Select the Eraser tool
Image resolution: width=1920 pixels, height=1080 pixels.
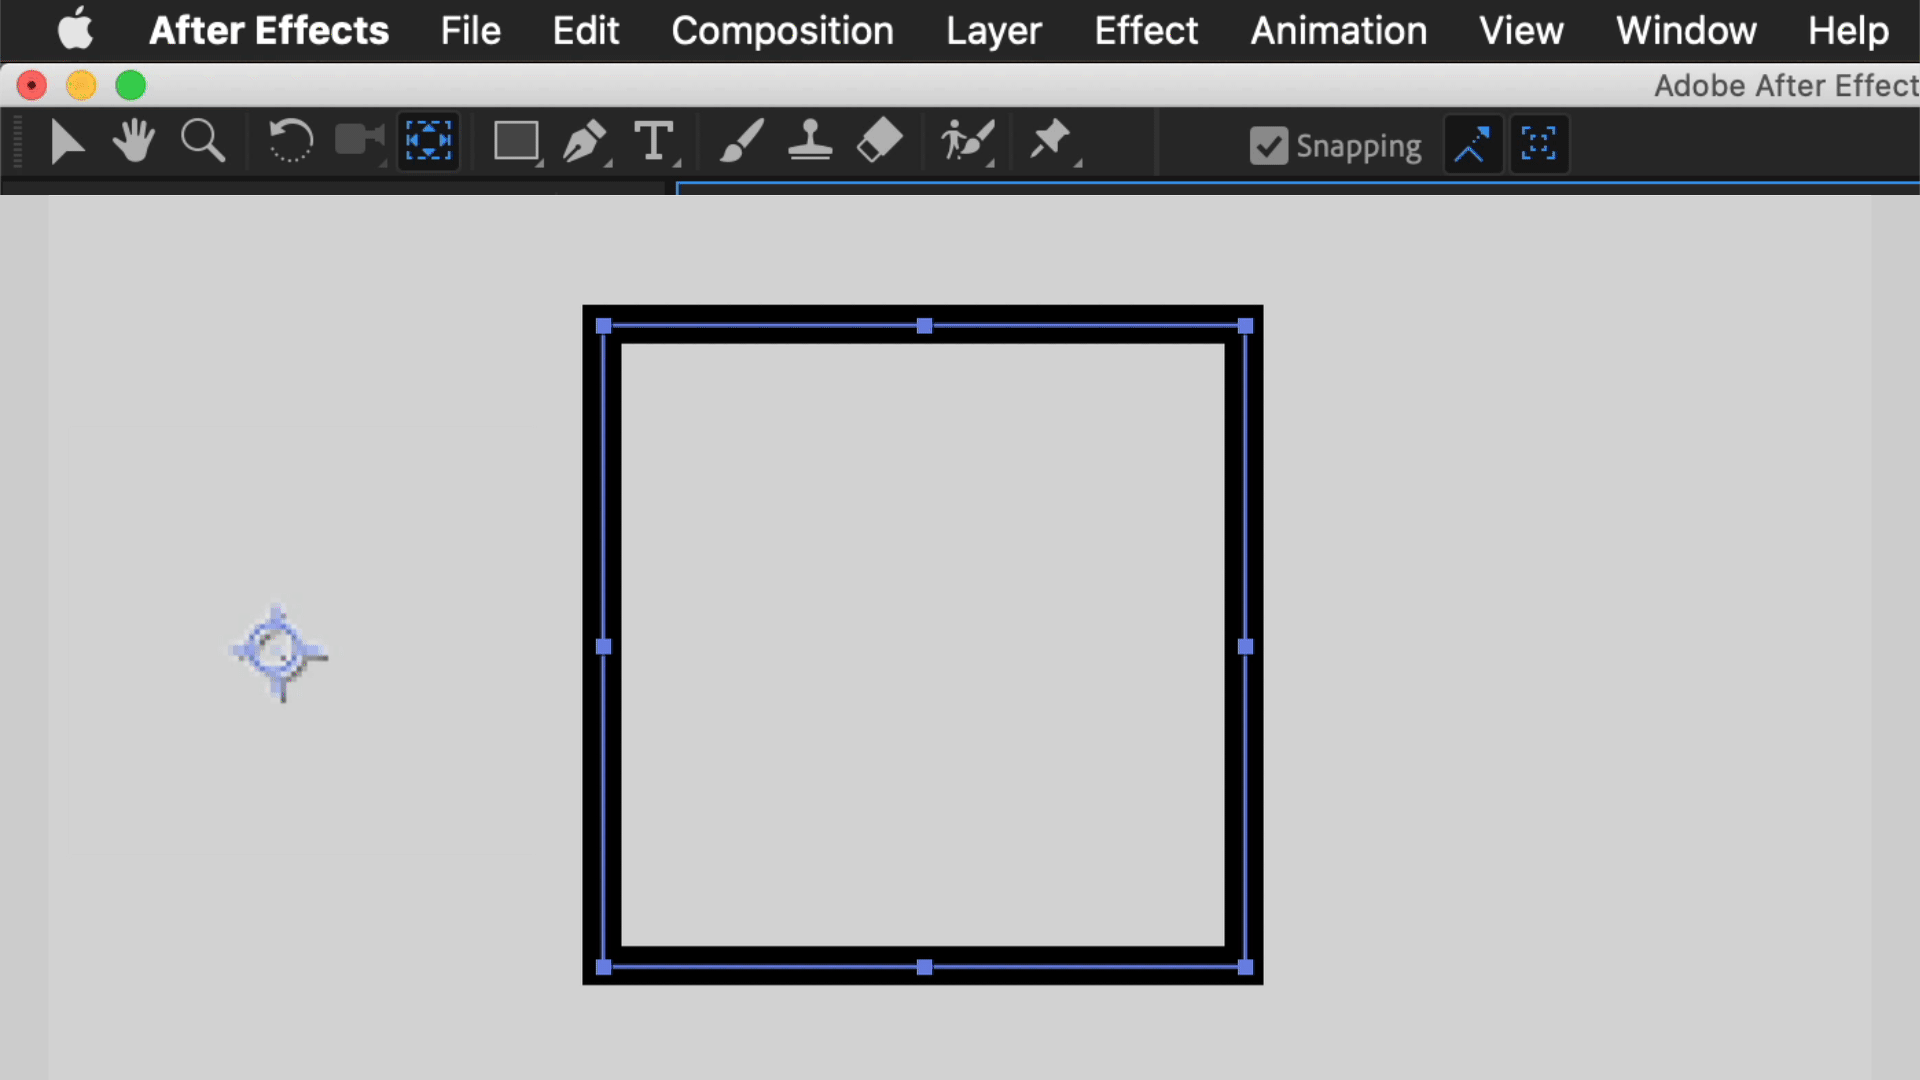click(879, 142)
